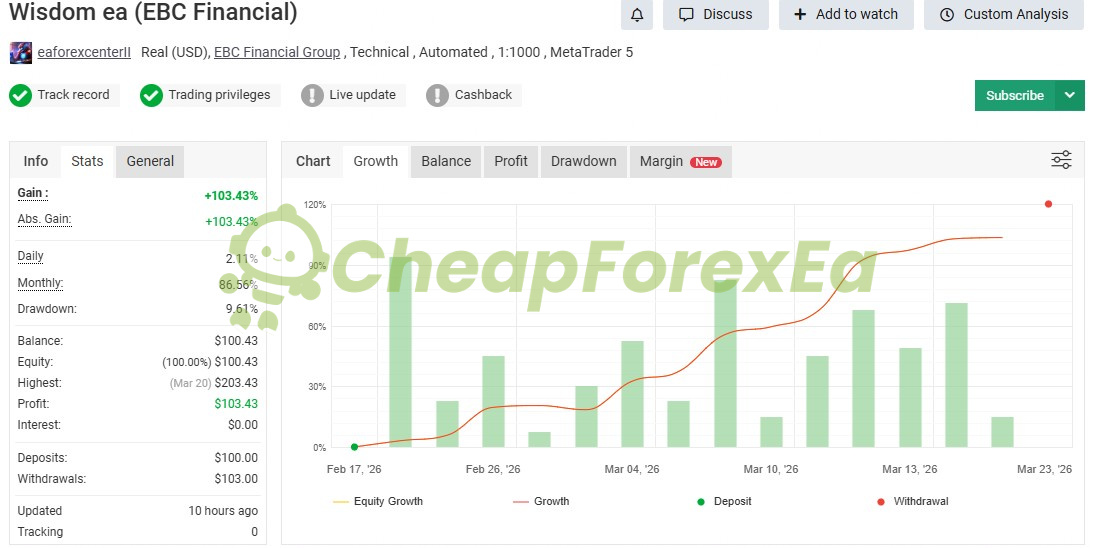The image size is (1096, 548).
Task: Click the Abs. Gain label
Action: coord(45,219)
